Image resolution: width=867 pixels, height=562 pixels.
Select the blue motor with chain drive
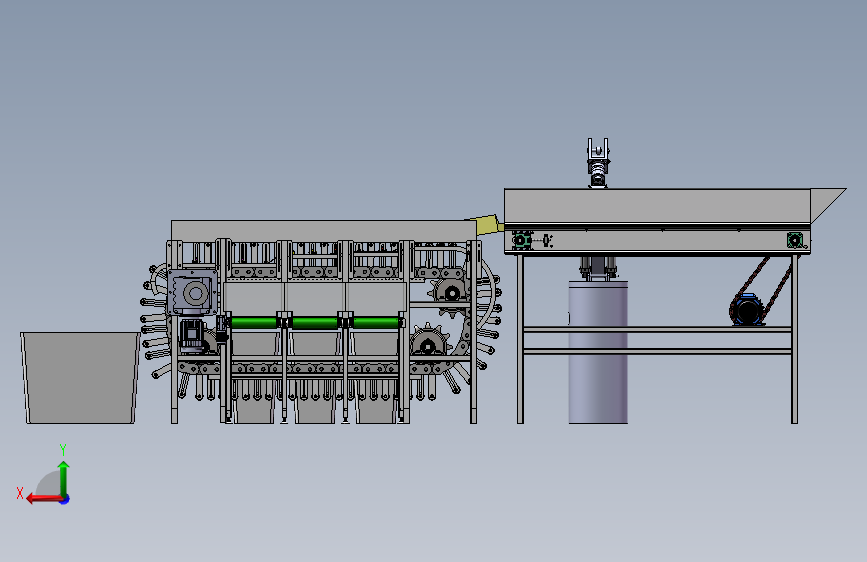748,310
